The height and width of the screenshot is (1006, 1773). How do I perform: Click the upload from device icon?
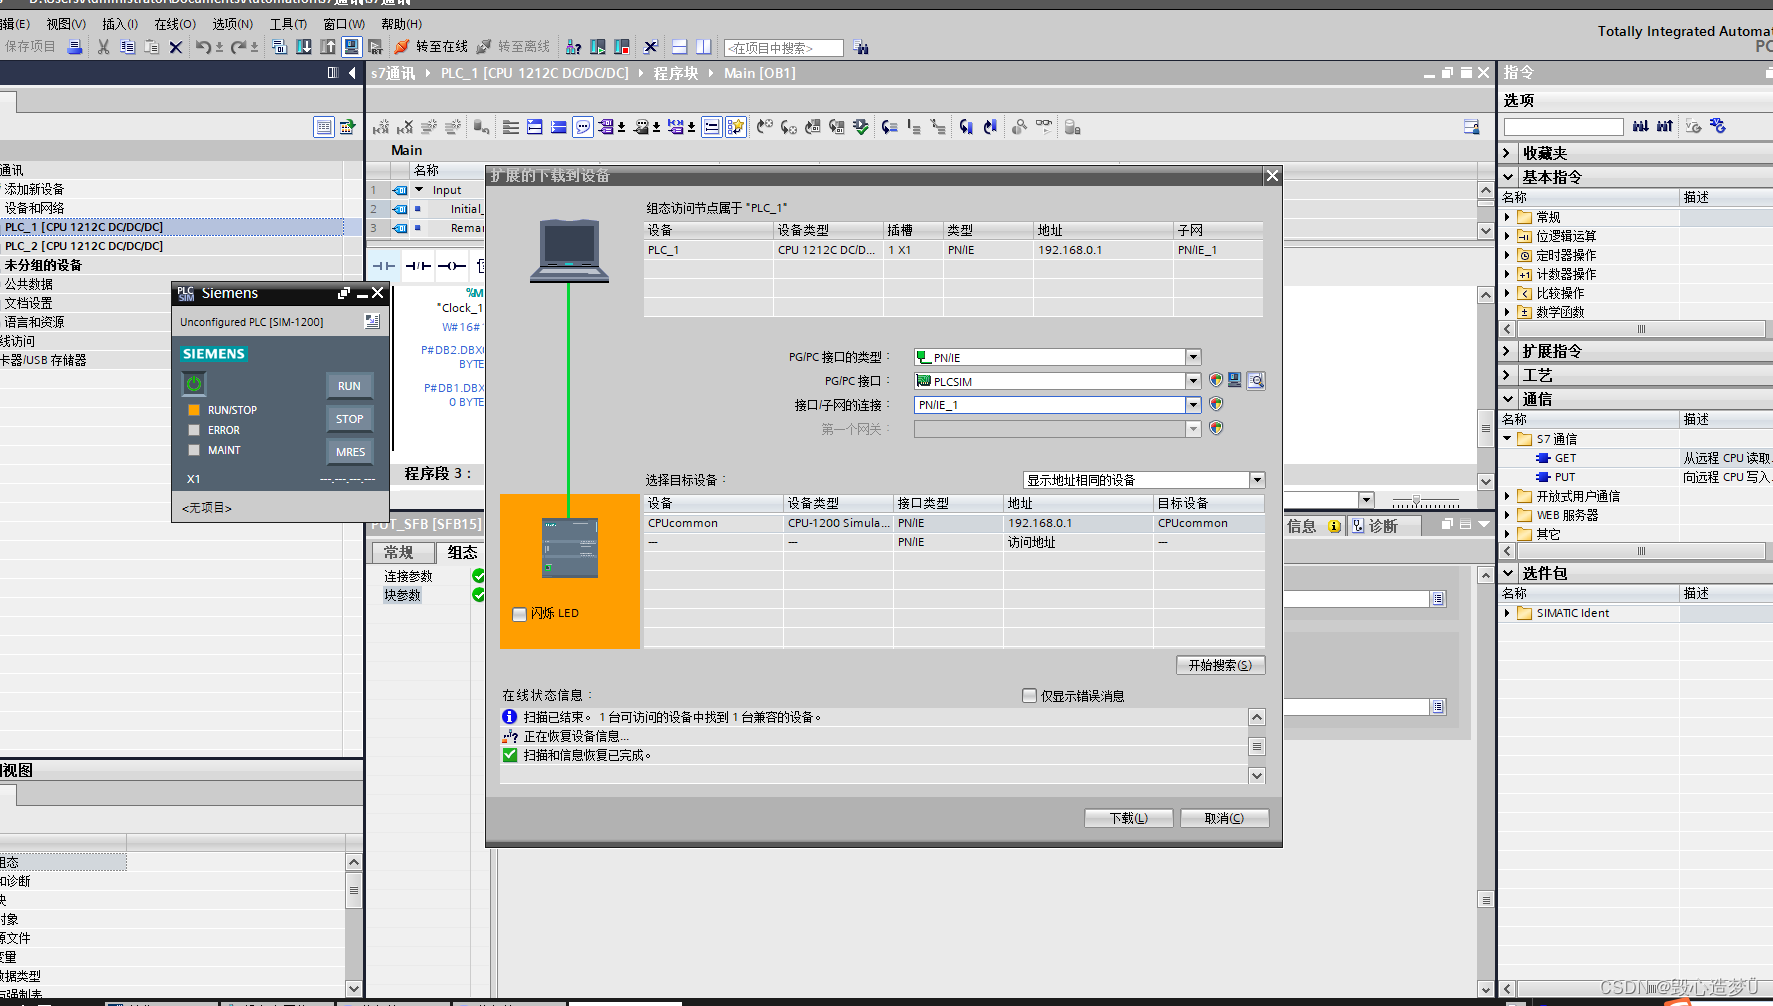pos(327,47)
